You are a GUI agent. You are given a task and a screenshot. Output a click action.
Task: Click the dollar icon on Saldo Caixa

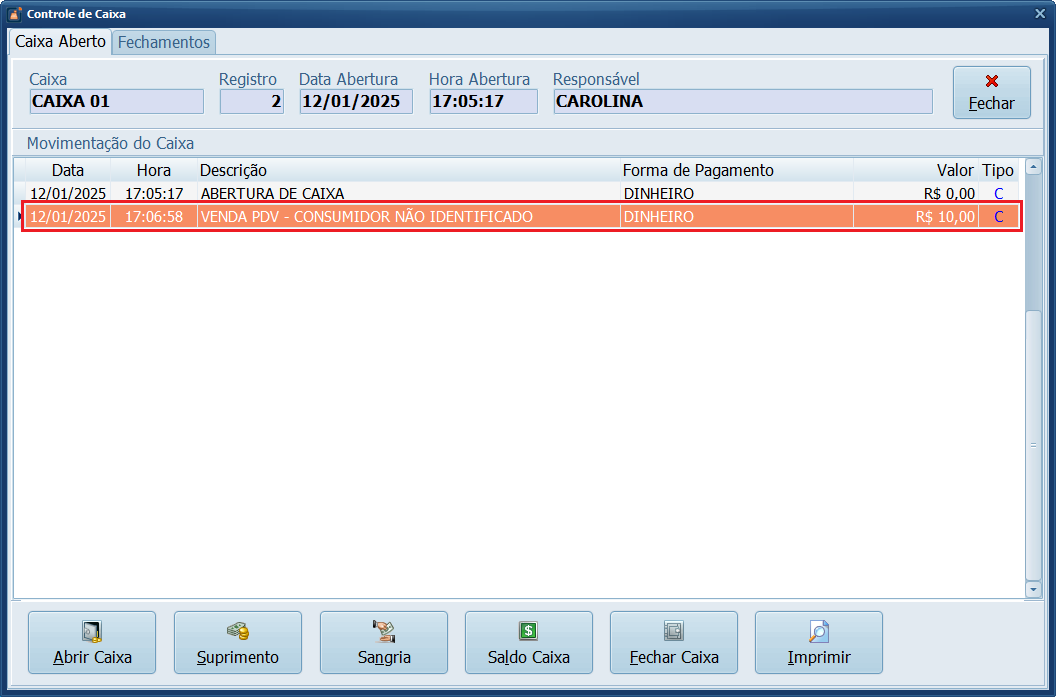tap(529, 631)
